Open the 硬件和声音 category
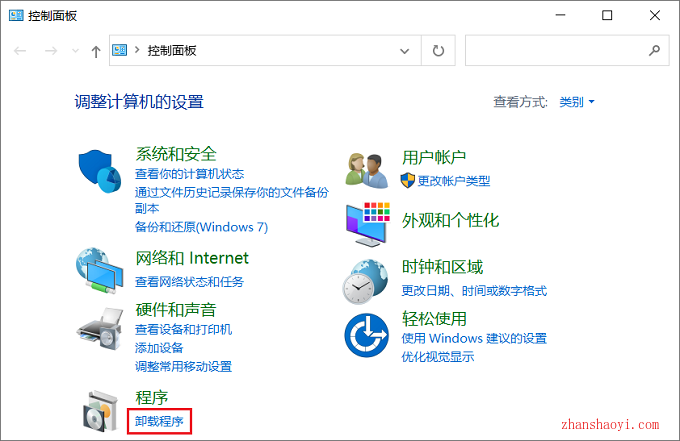Screen dimensions: 680x441 pos(176,310)
